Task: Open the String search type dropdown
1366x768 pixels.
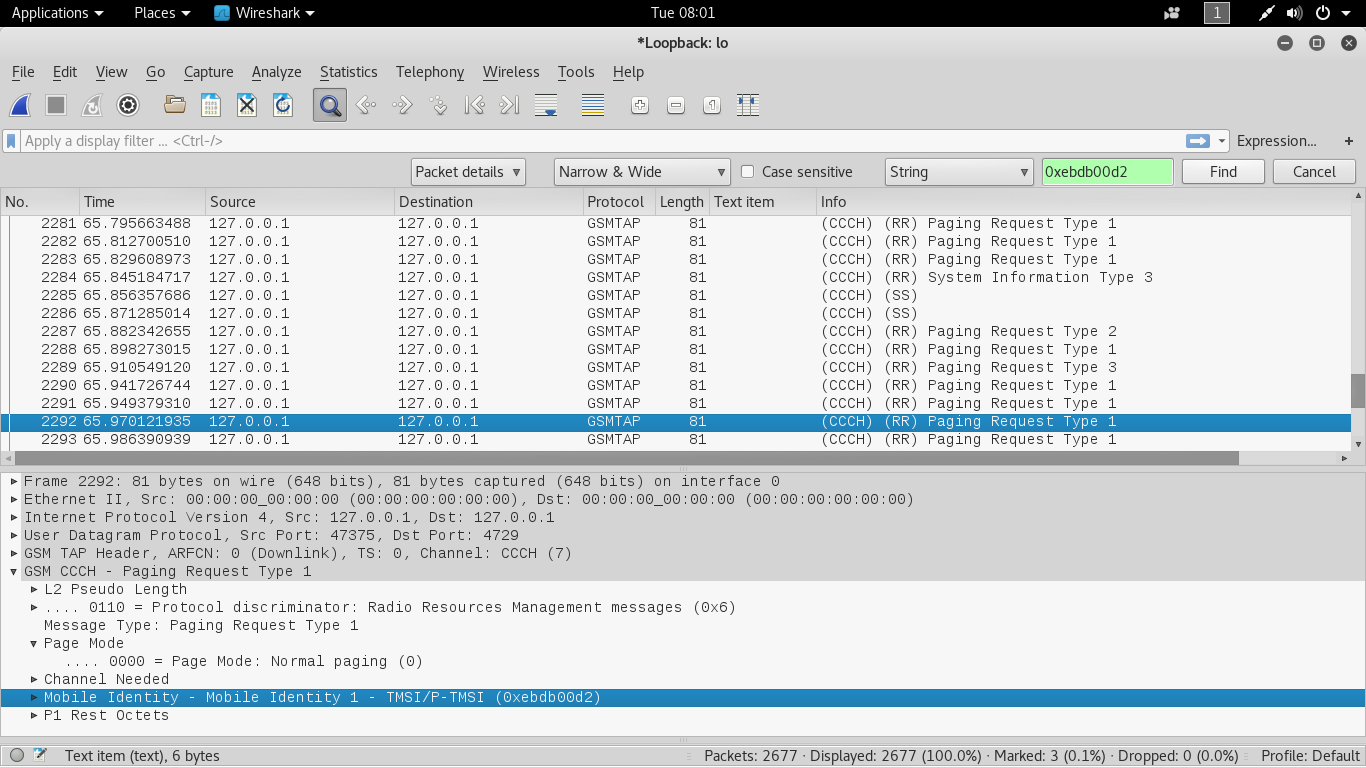Action: click(x=959, y=172)
